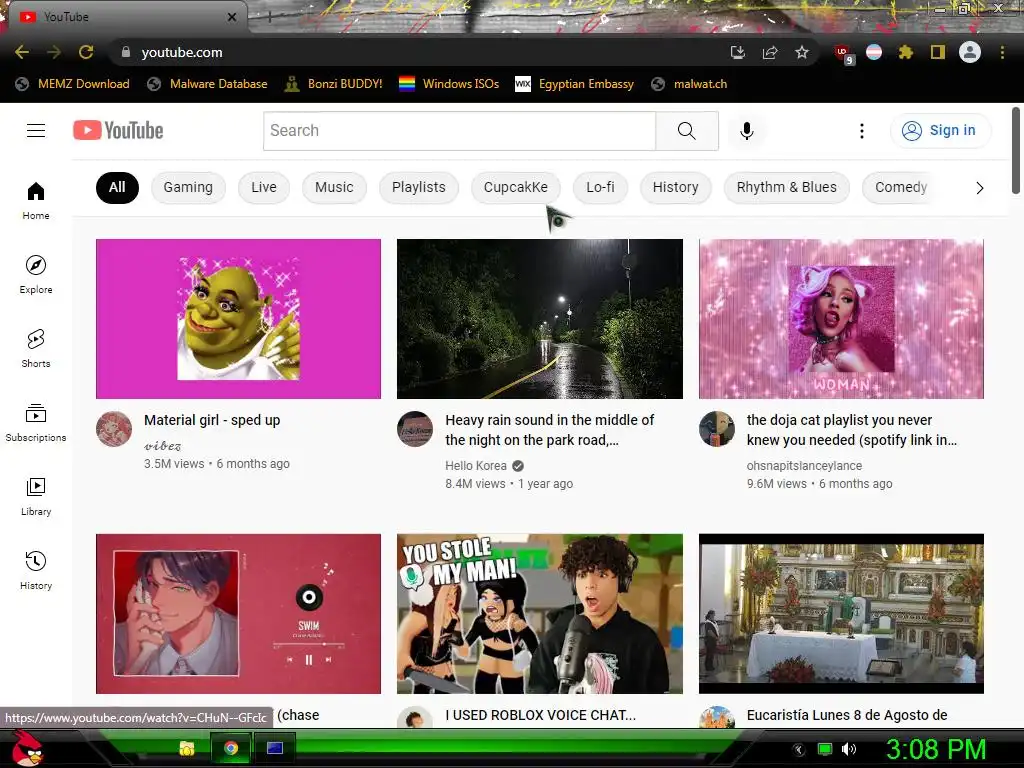Open the red SWIM music thumbnail
1024x768 pixels.
click(238, 614)
